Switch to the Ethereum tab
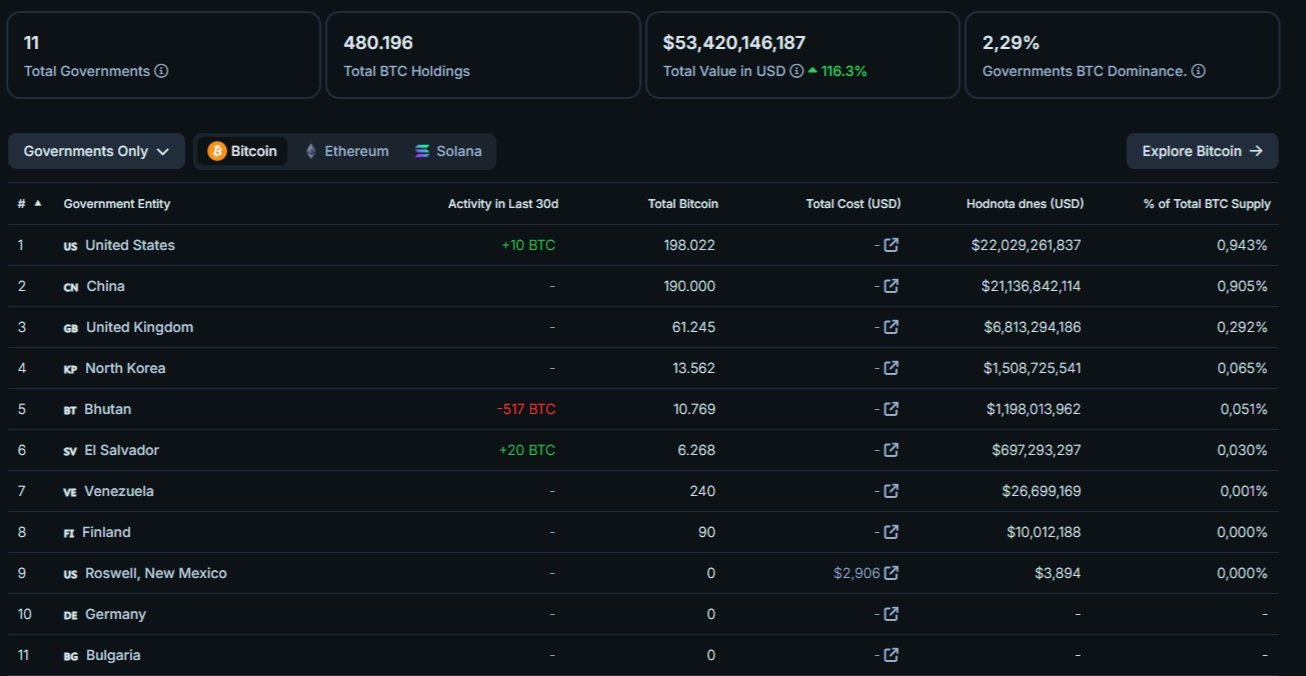The image size is (1306, 676). [x=346, y=151]
